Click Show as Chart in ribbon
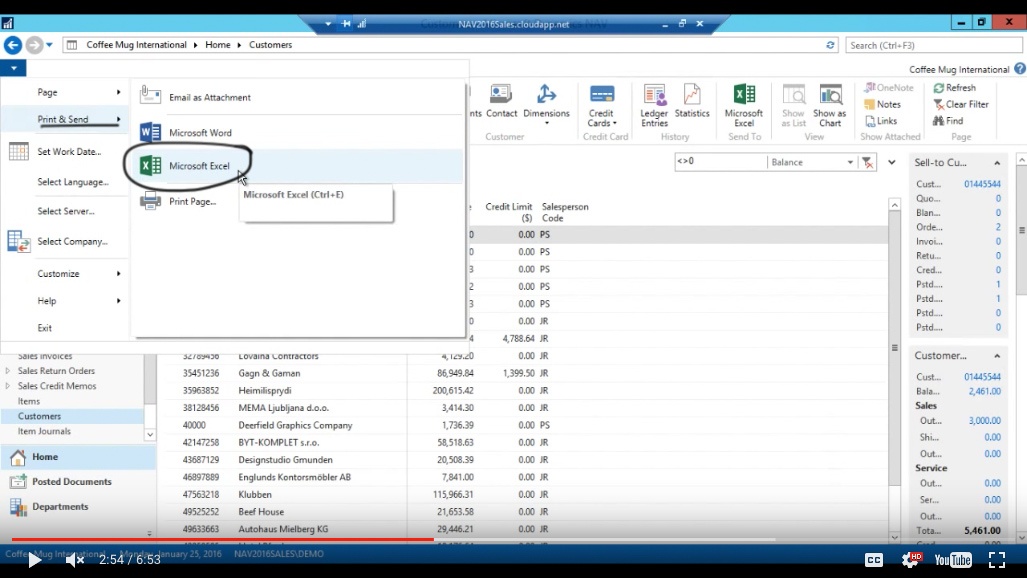Screen dimensions: 1027x578 click(830, 106)
